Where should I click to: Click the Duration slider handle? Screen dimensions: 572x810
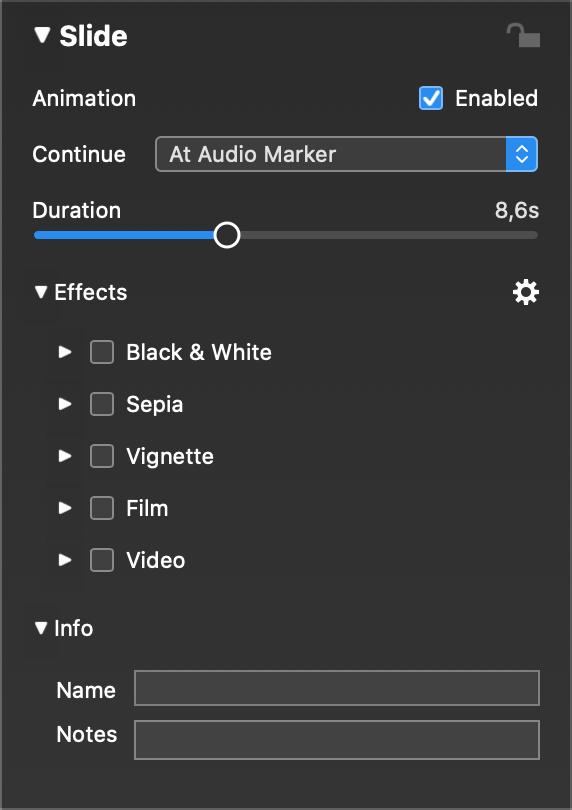[x=227, y=235]
